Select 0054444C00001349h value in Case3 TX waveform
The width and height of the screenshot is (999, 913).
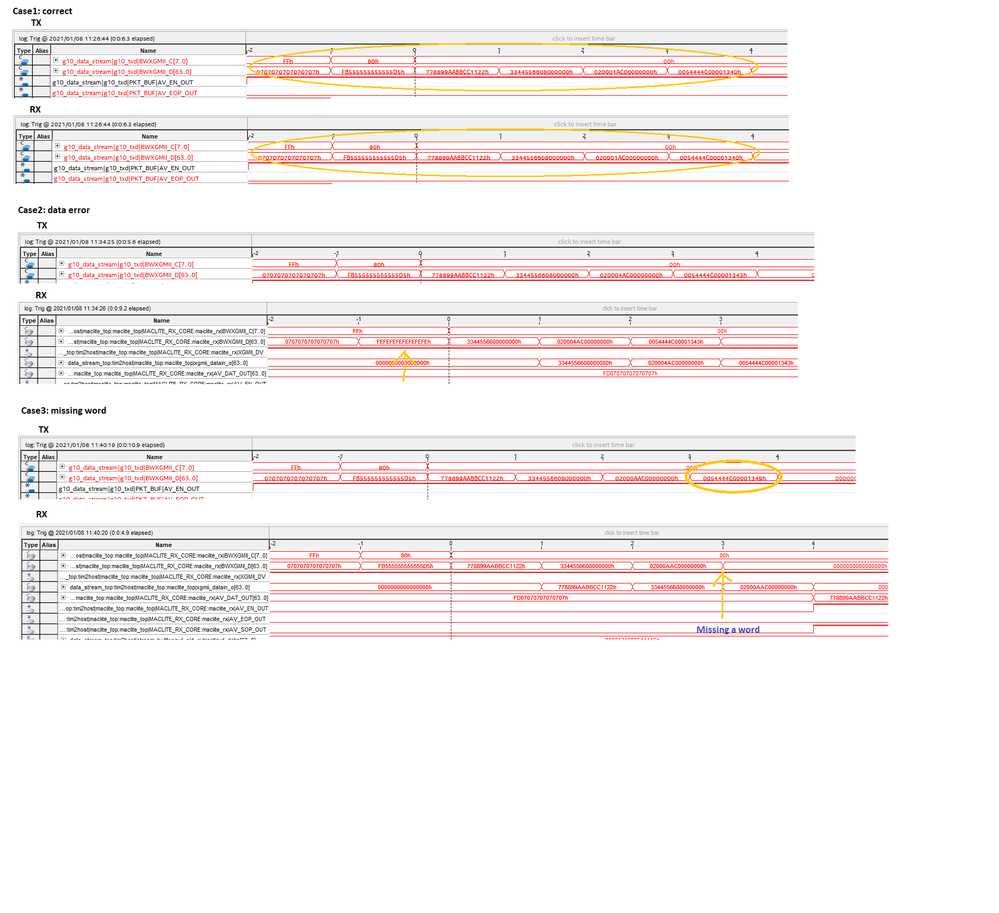[734, 478]
